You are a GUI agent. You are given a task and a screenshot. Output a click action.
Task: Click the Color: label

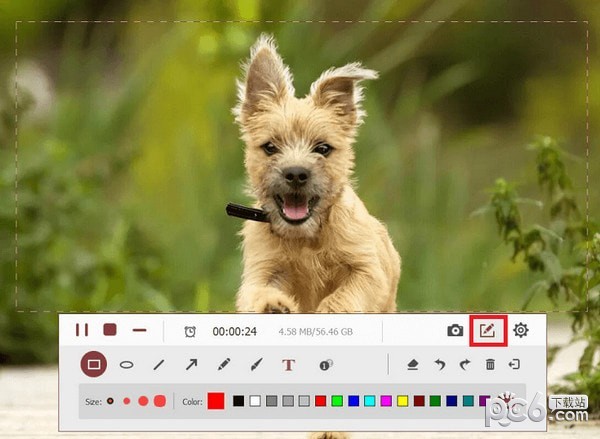coord(192,402)
